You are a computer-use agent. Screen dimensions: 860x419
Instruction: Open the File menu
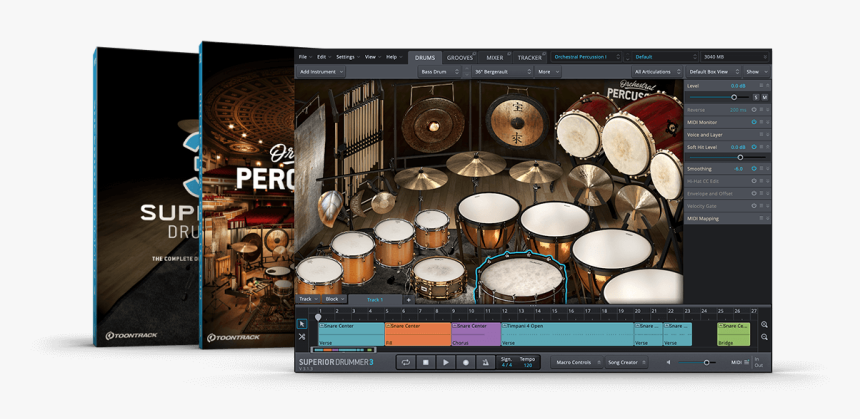click(x=305, y=57)
